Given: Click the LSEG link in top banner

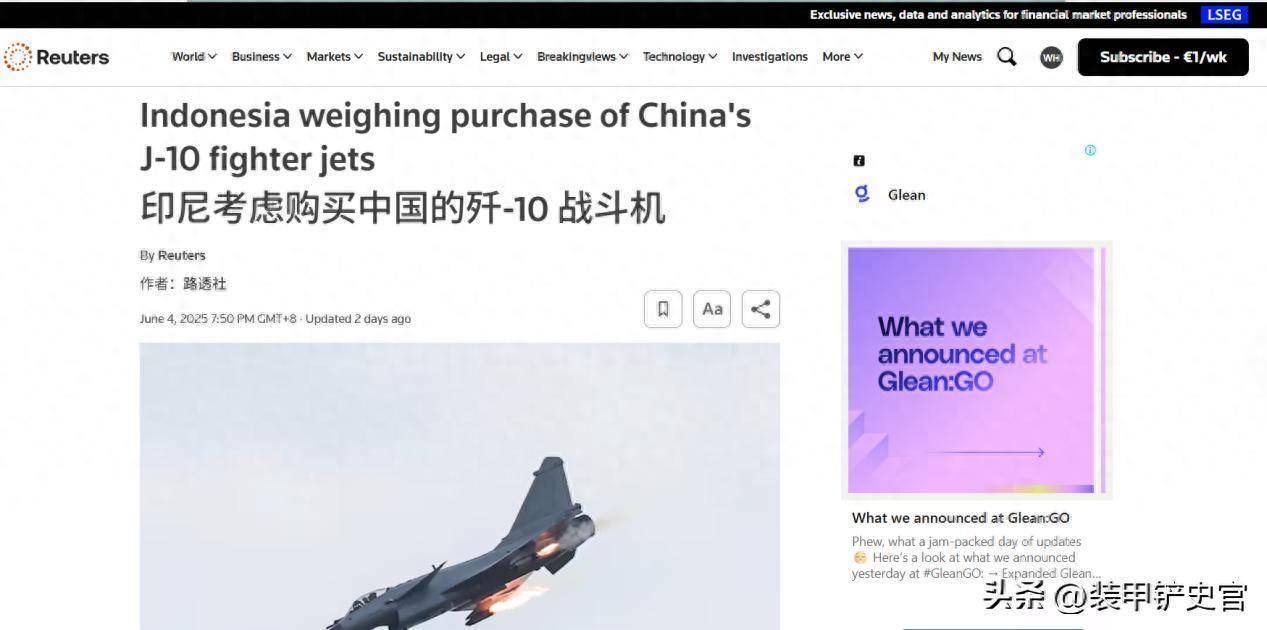Looking at the screenshot, I should 1224,14.
